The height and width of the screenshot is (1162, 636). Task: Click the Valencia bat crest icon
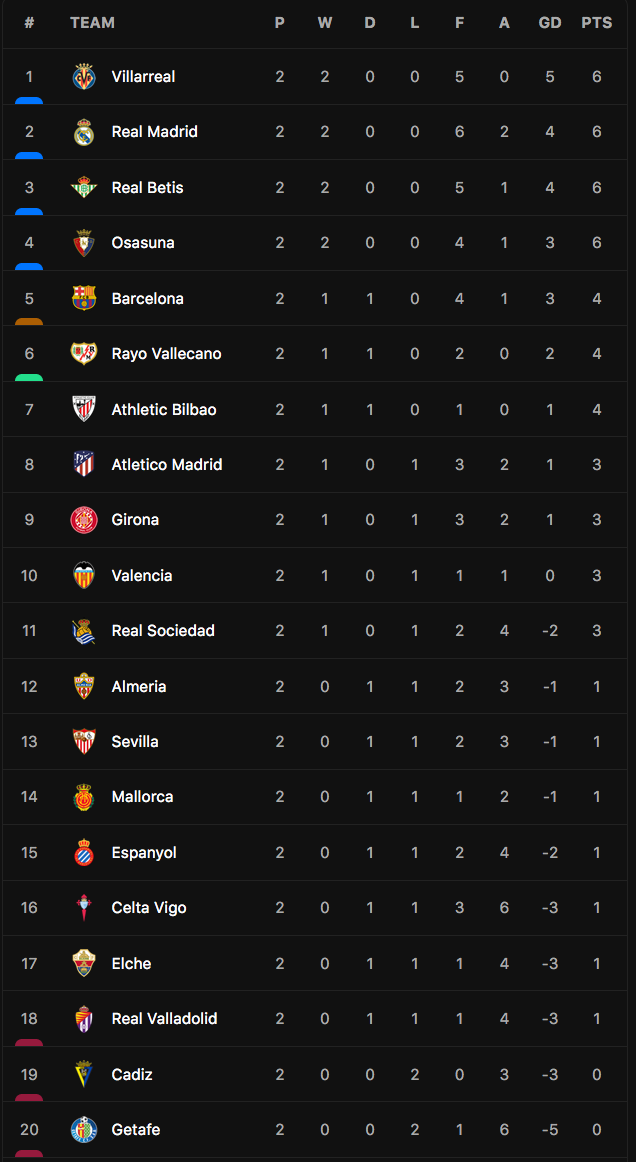point(84,575)
